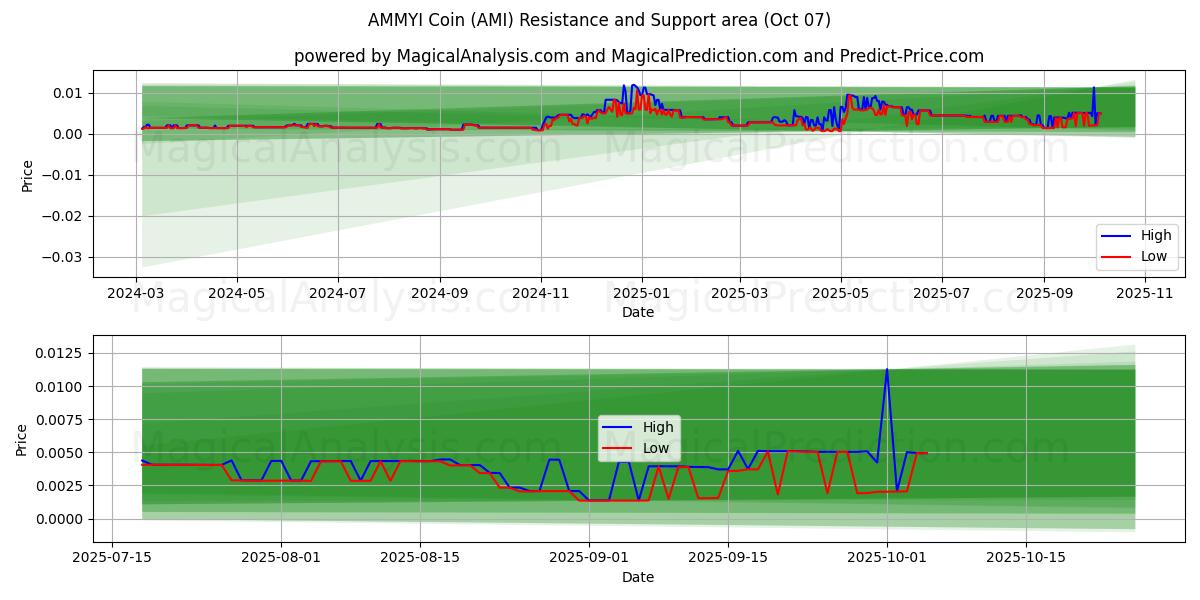Click the 2024-03 date tick label

coord(137,294)
